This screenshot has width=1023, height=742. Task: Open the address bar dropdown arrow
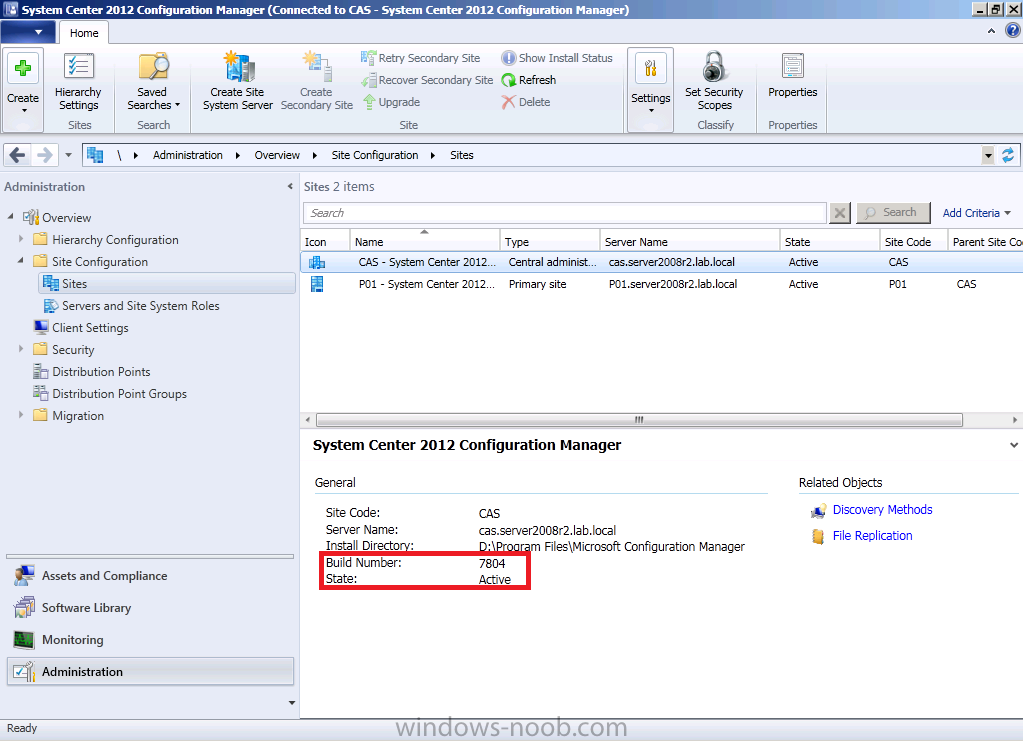tap(988, 155)
